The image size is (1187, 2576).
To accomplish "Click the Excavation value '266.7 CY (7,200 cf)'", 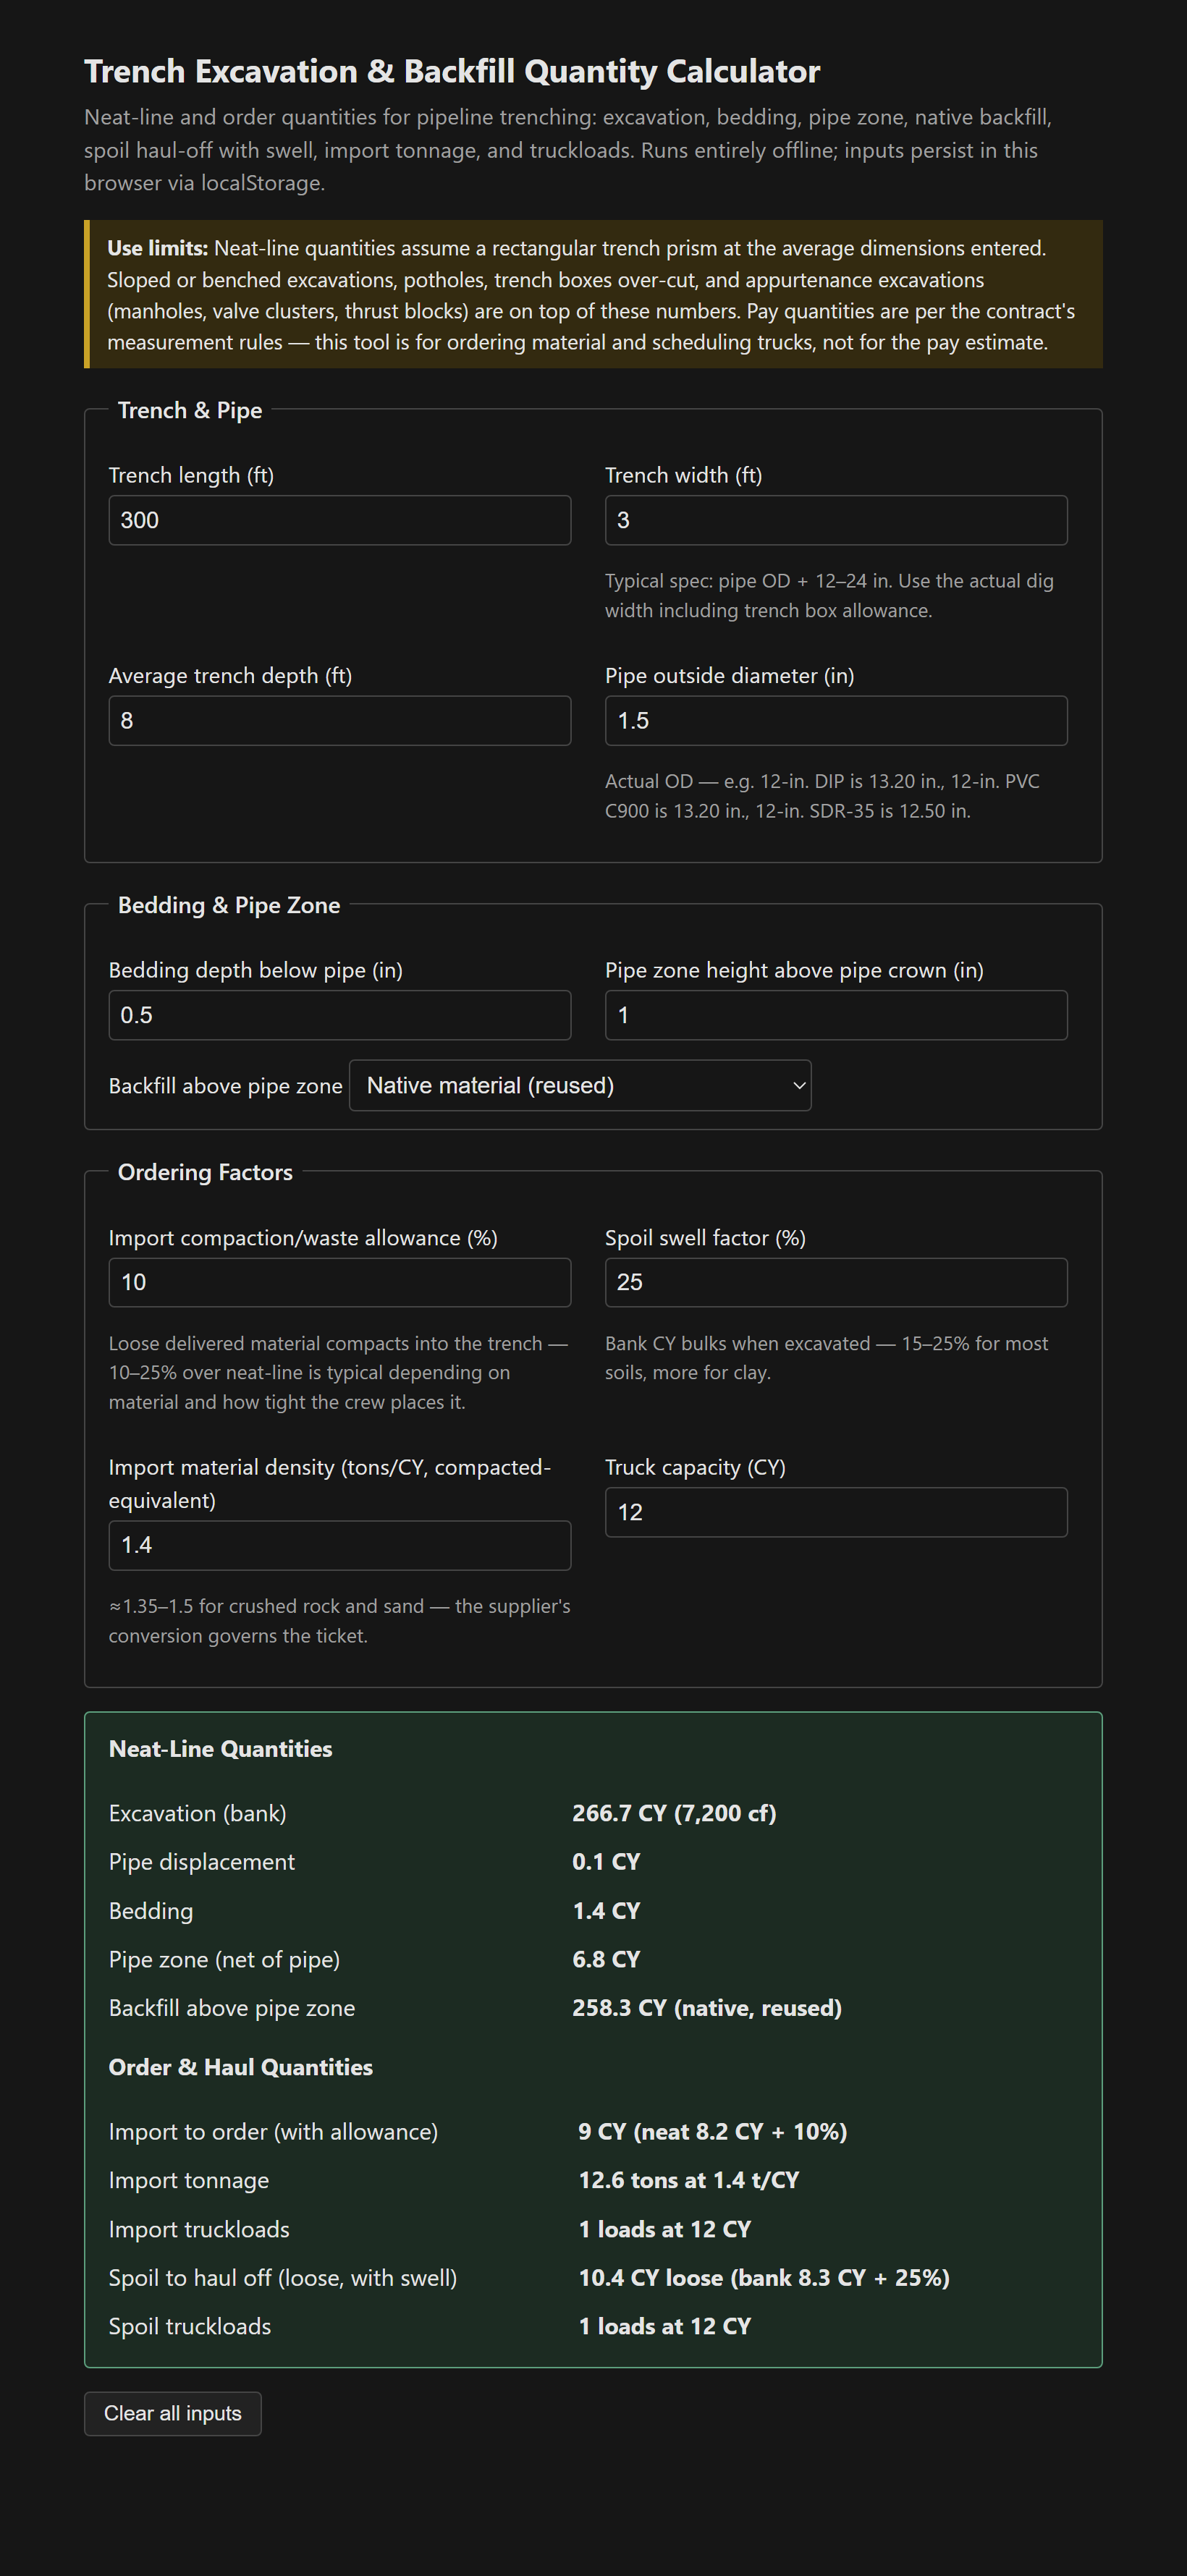I will [674, 1813].
